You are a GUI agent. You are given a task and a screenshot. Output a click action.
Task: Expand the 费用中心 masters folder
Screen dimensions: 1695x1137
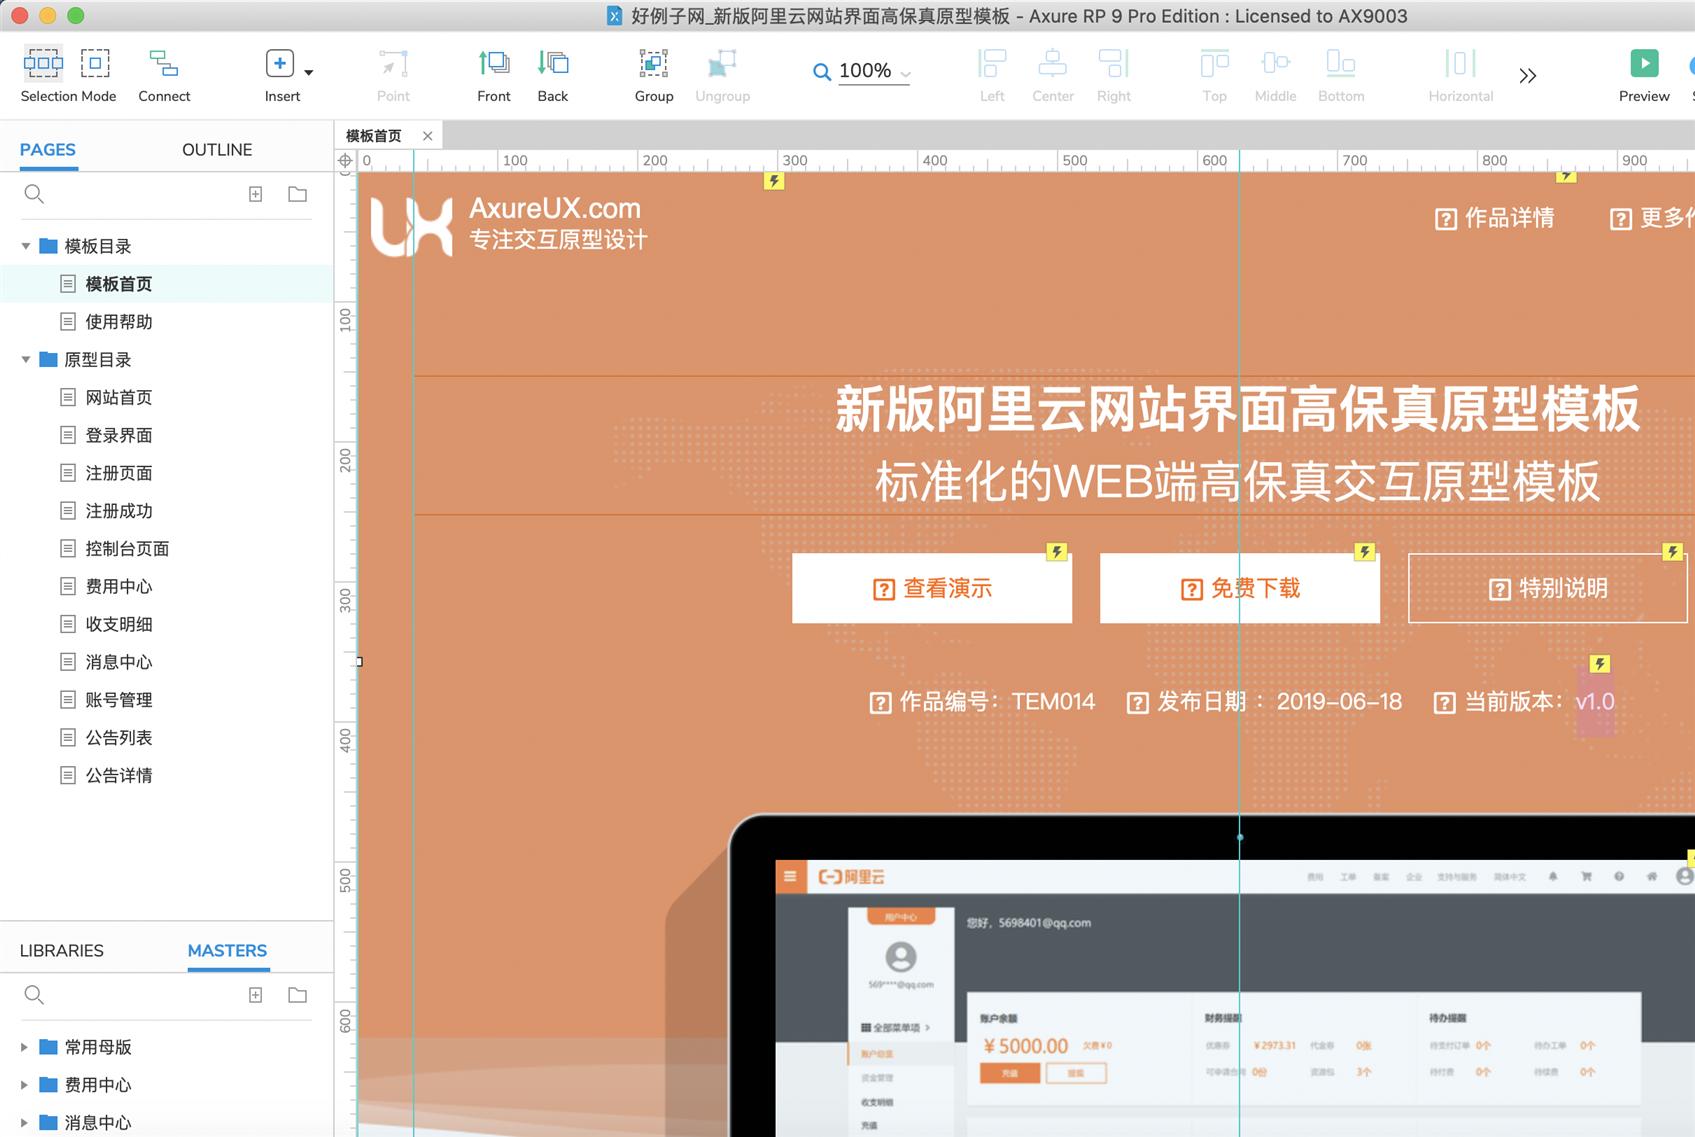click(25, 1085)
